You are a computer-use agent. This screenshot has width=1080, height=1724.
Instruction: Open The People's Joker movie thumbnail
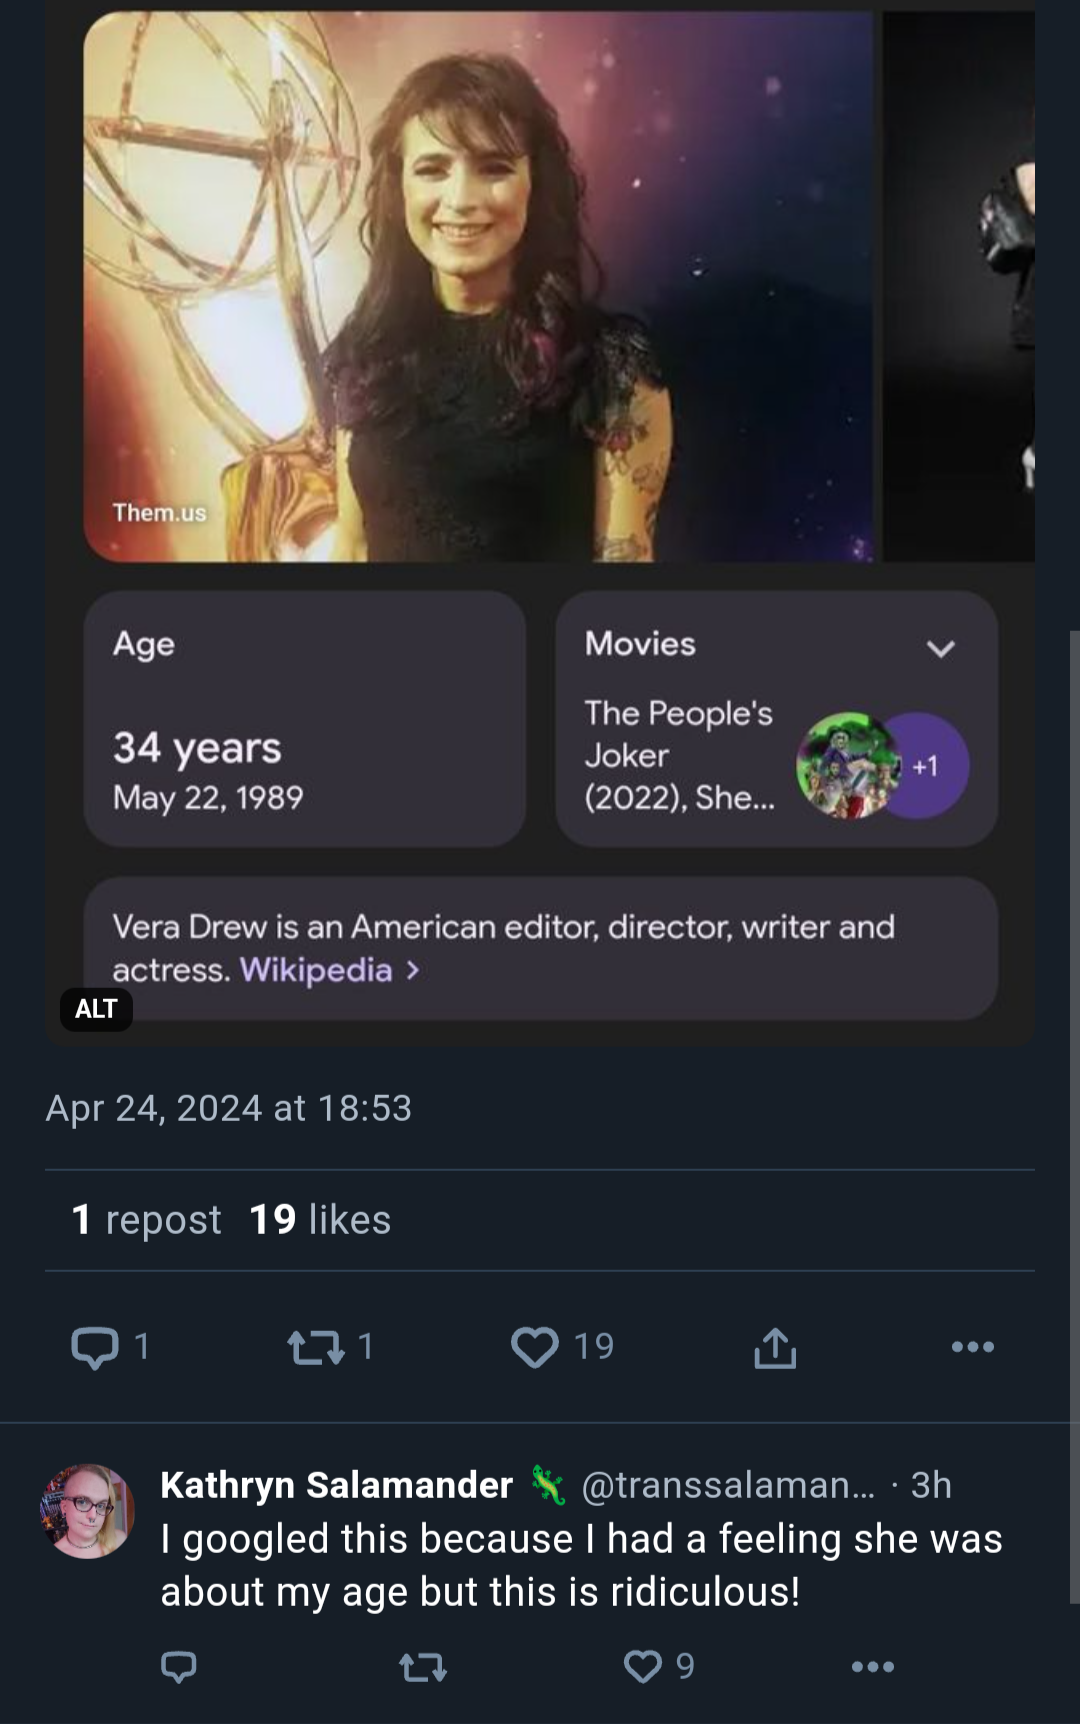846,766
